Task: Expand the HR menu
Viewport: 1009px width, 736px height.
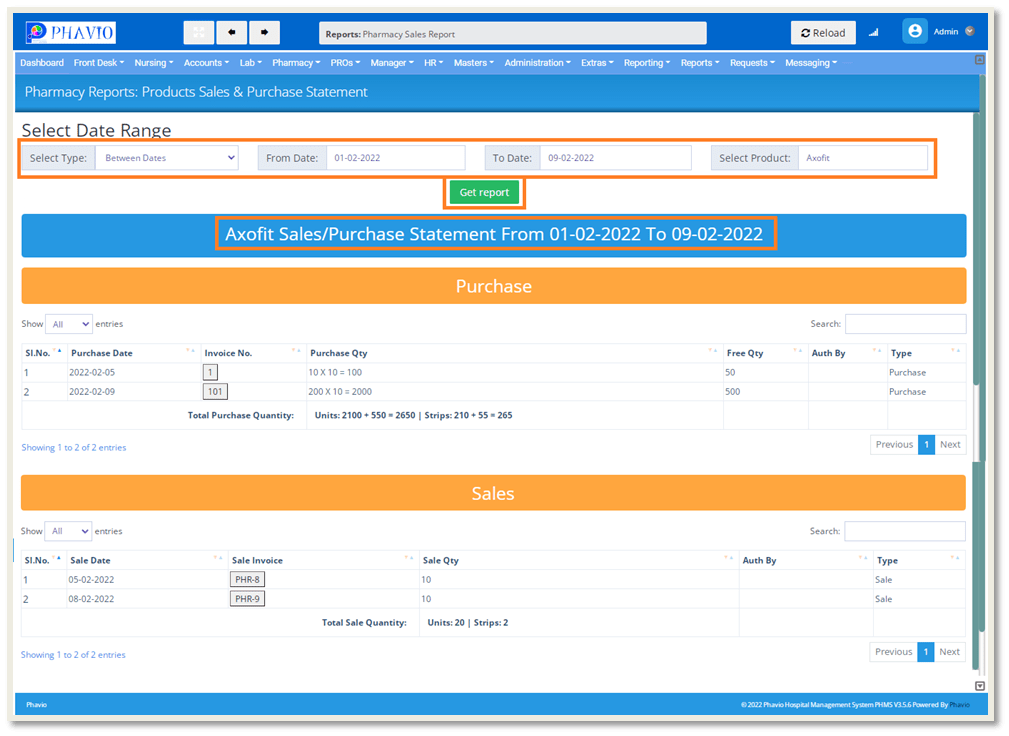Action: point(433,62)
